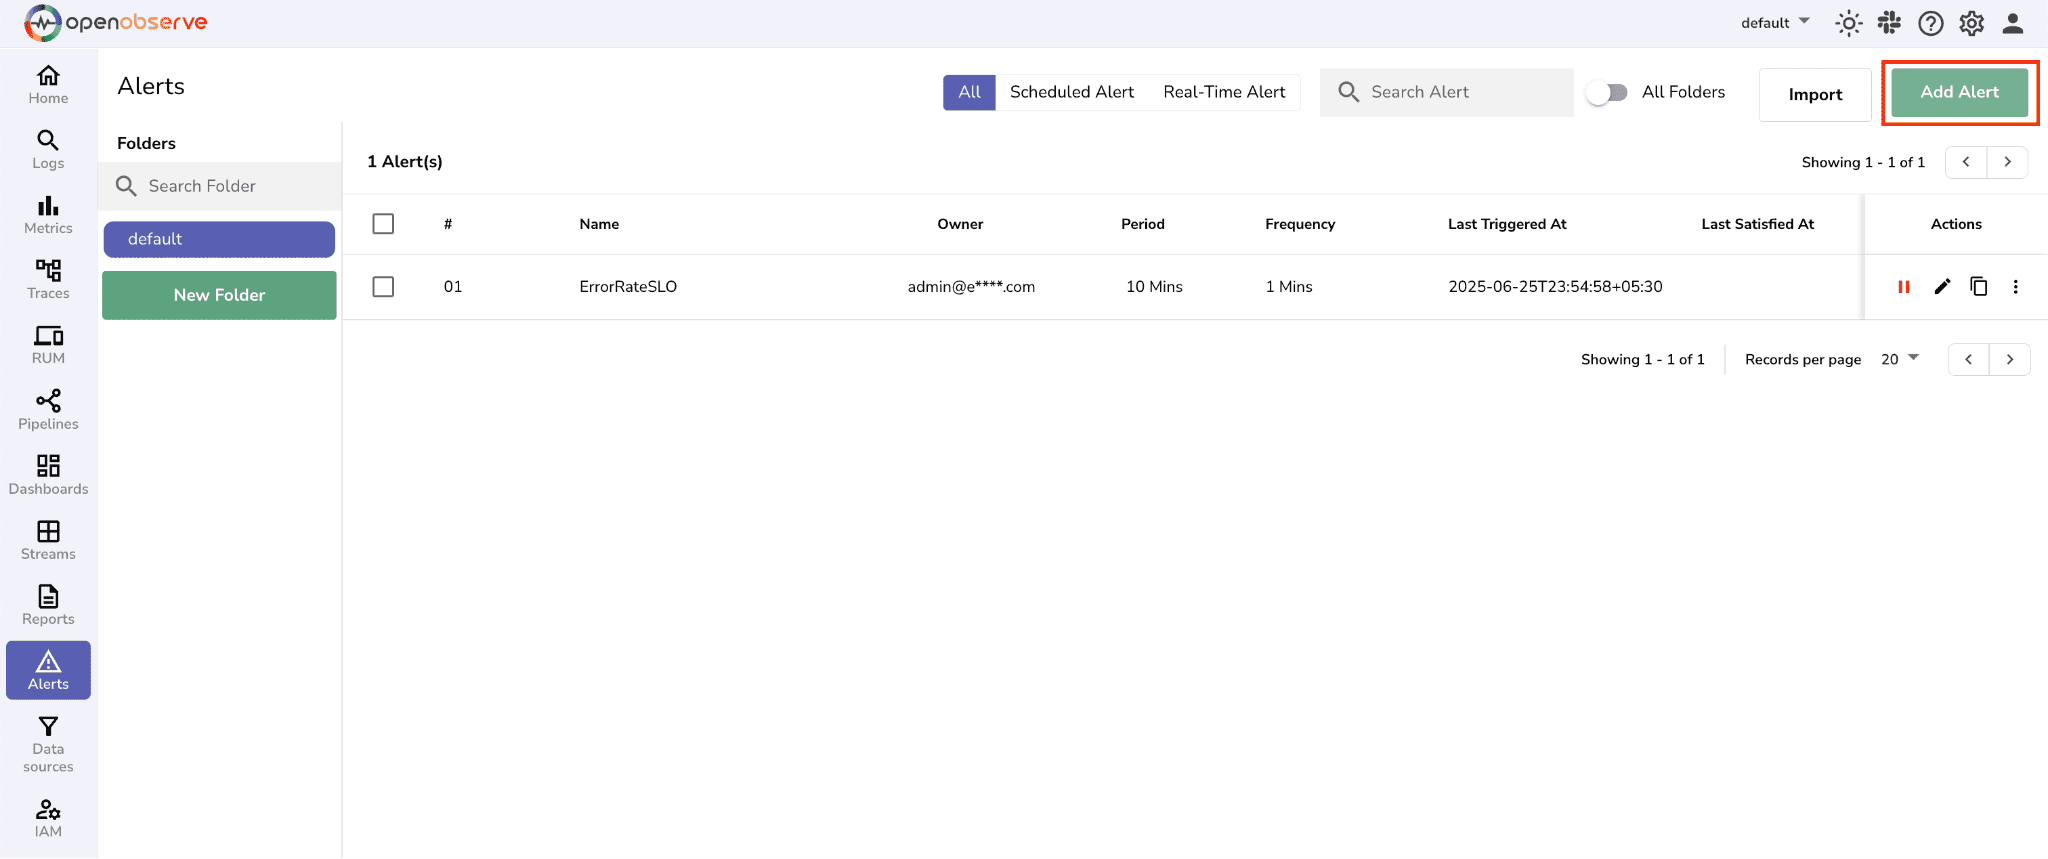2048x859 pixels.
Task: Go to Logs in the sidebar
Action: (x=48, y=150)
